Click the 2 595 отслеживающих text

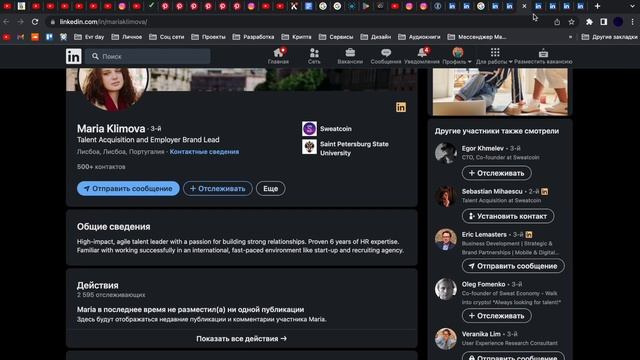pyautogui.click(x=111, y=295)
